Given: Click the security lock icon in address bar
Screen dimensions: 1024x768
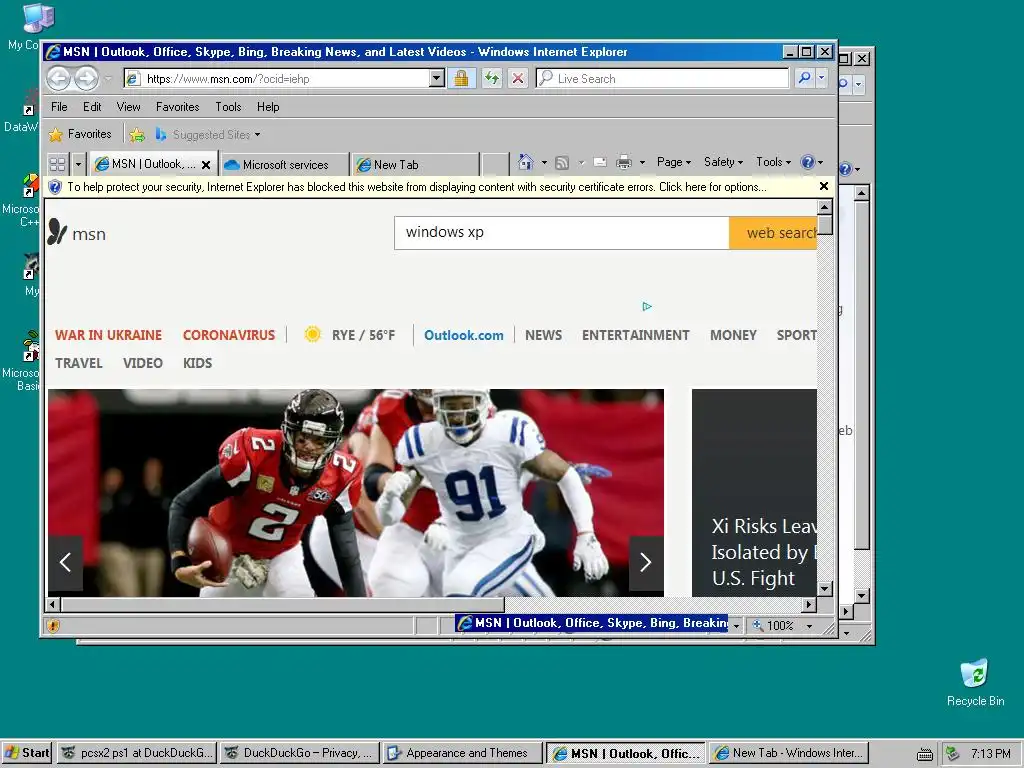Looking at the screenshot, I should coord(461,78).
